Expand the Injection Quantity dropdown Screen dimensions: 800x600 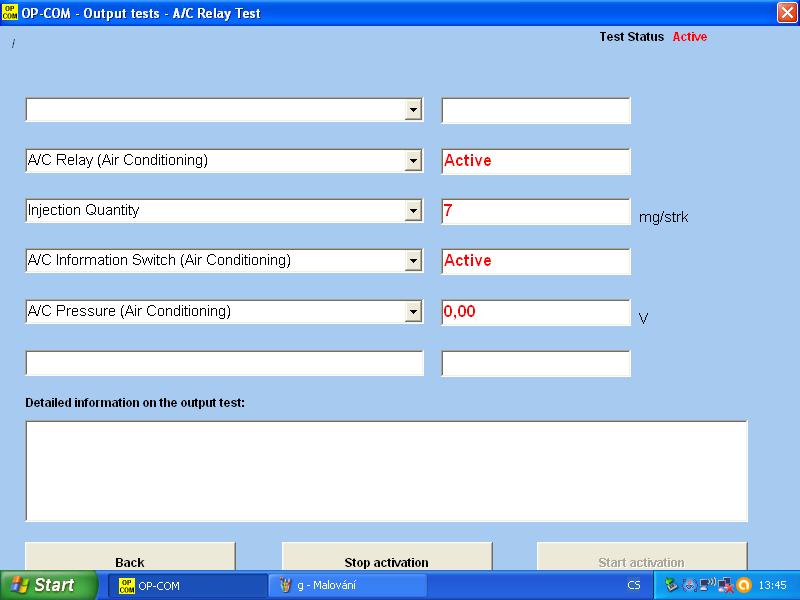click(413, 211)
